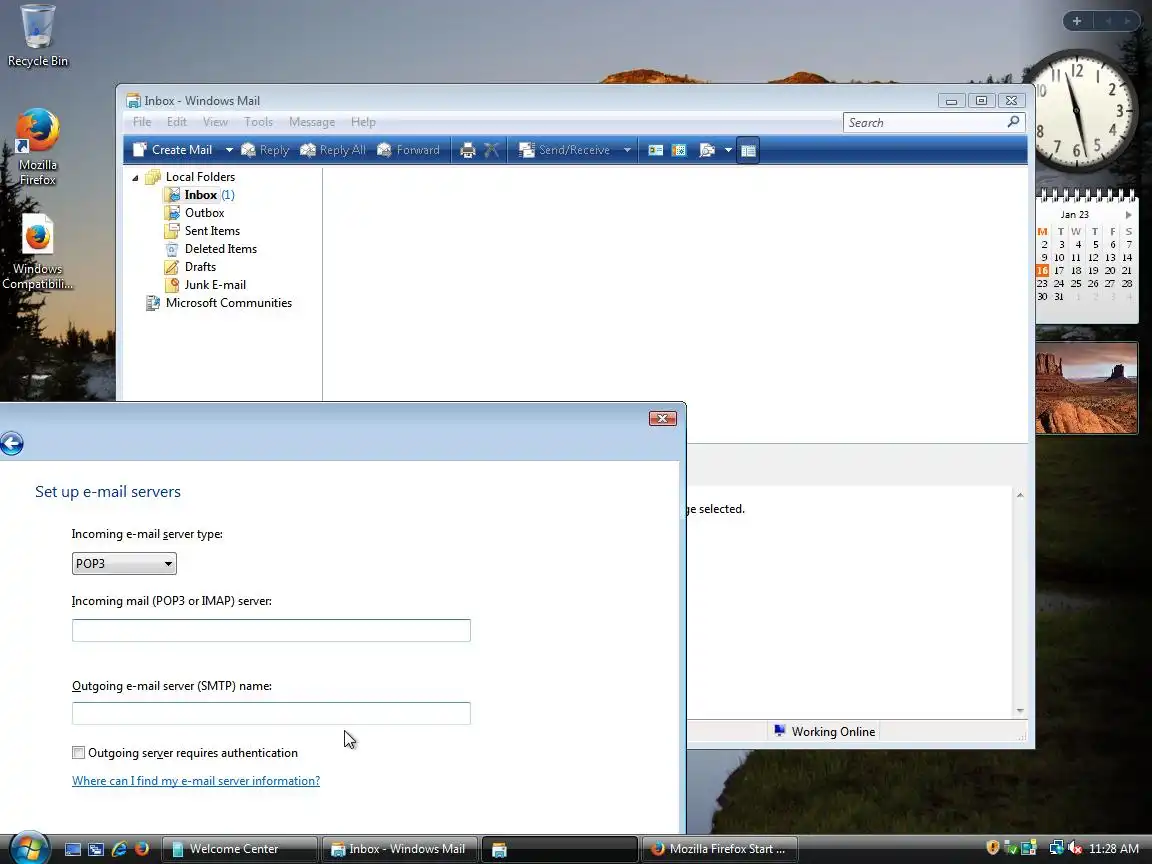The height and width of the screenshot is (864, 1152).
Task: Open the Tools menu
Action: tap(258, 122)
